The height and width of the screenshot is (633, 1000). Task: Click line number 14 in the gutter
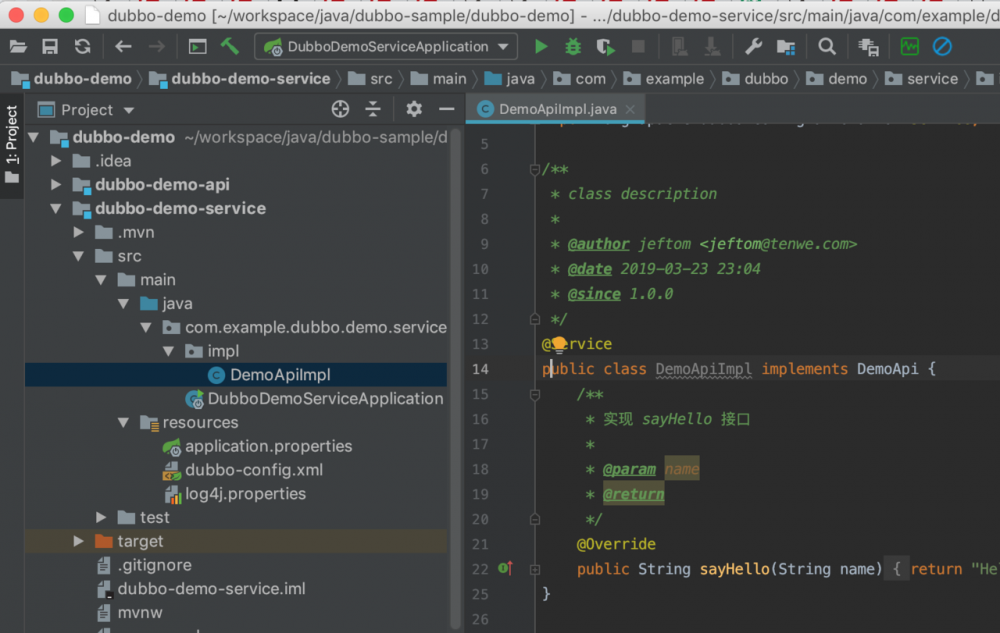[483, 368]
